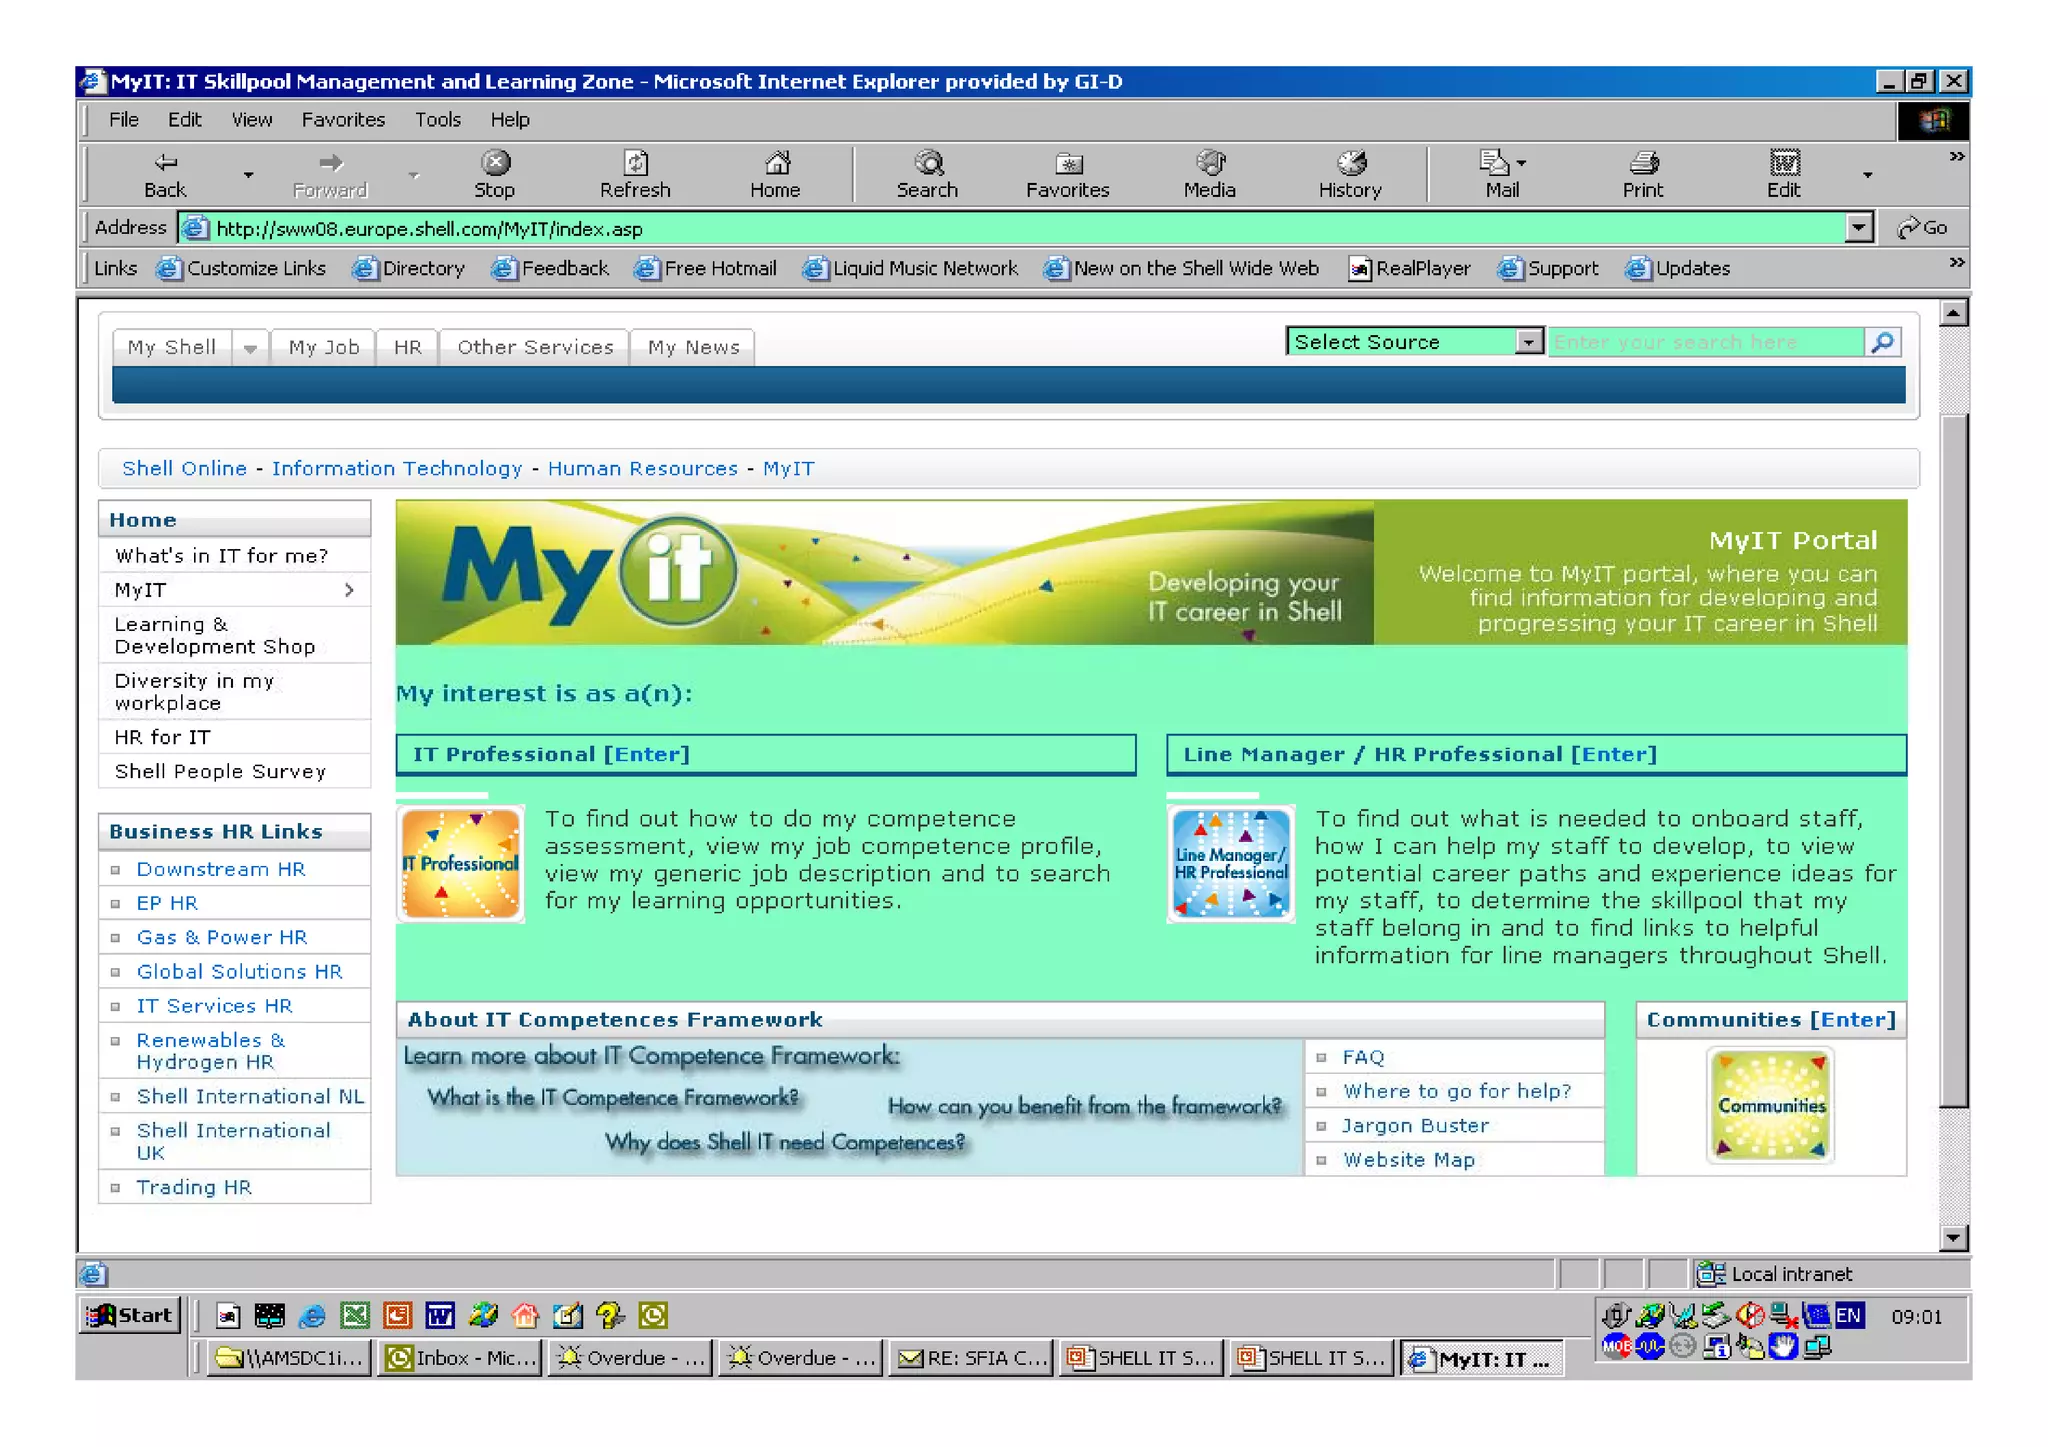Click the Stop loading icon

coord(494,164)
